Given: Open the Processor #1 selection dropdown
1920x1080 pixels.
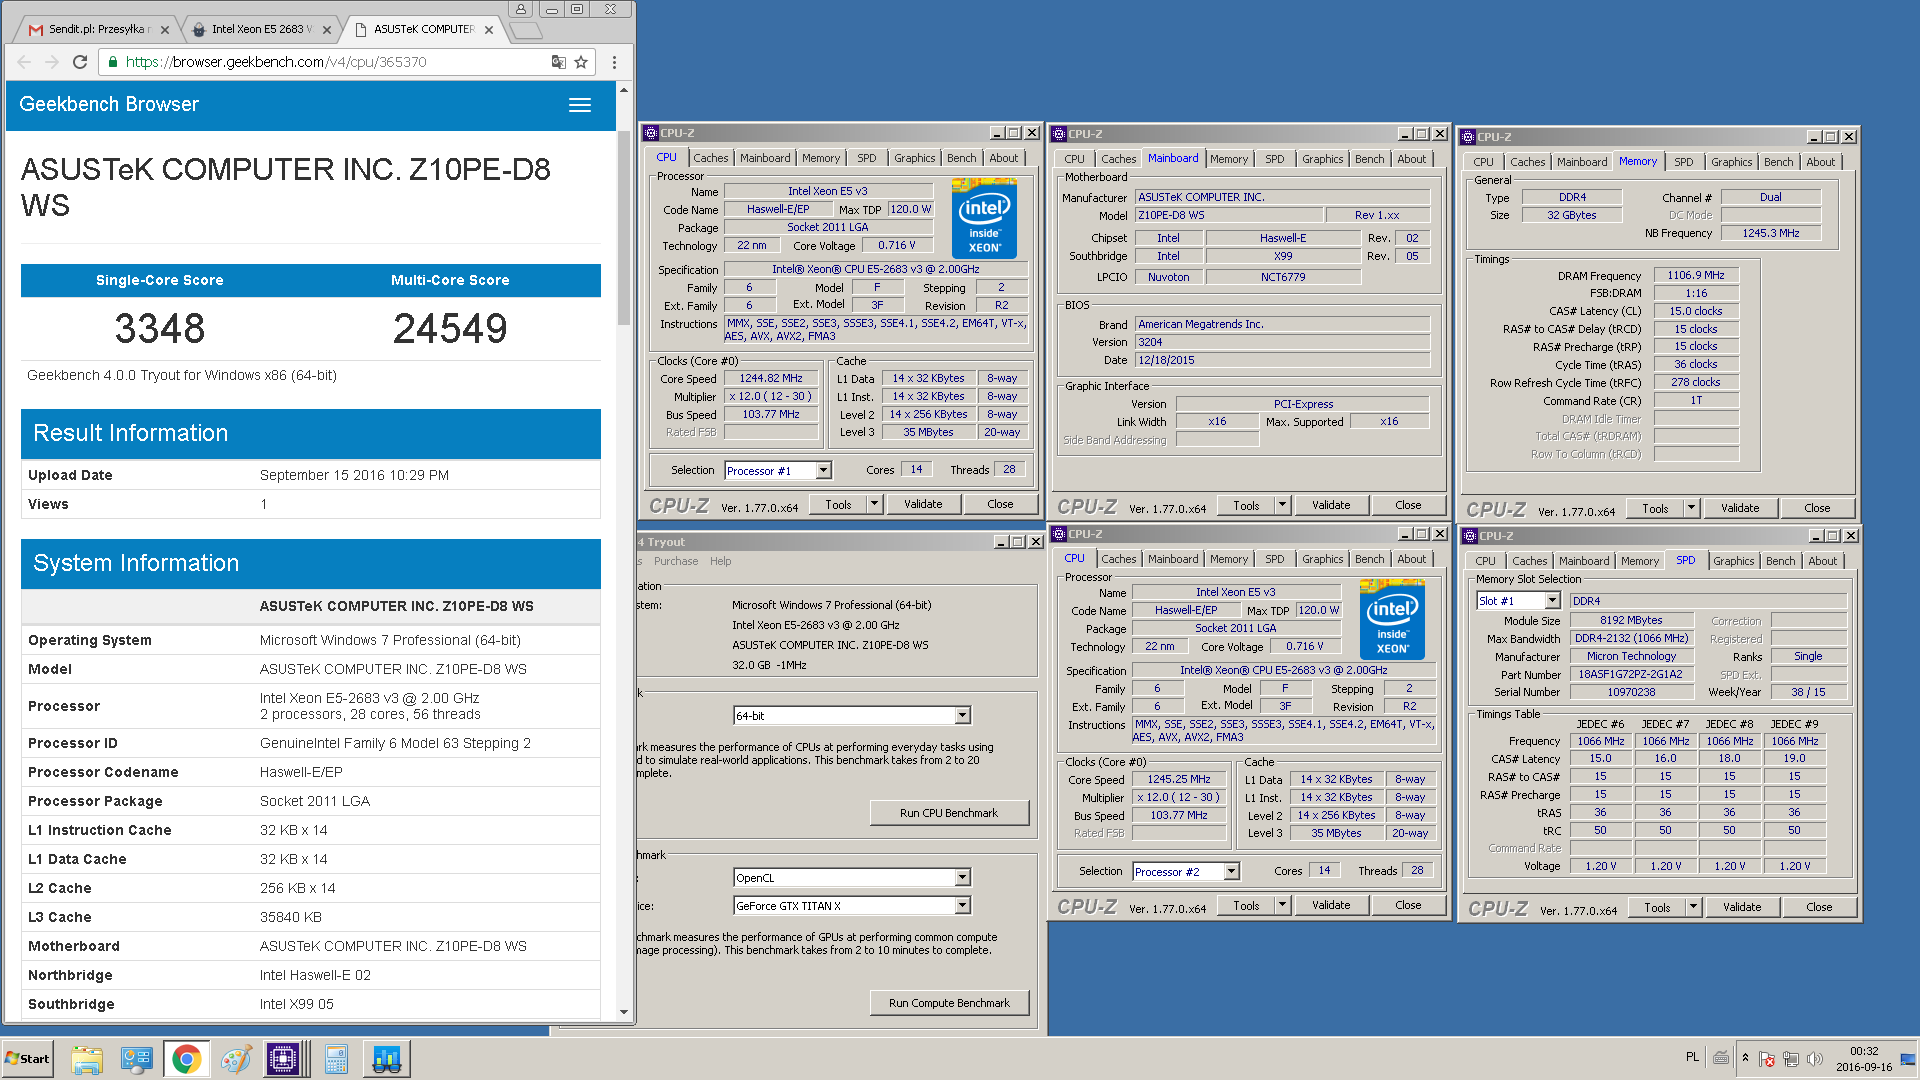Looking at the screenshot, I should (x=823, y=471).
